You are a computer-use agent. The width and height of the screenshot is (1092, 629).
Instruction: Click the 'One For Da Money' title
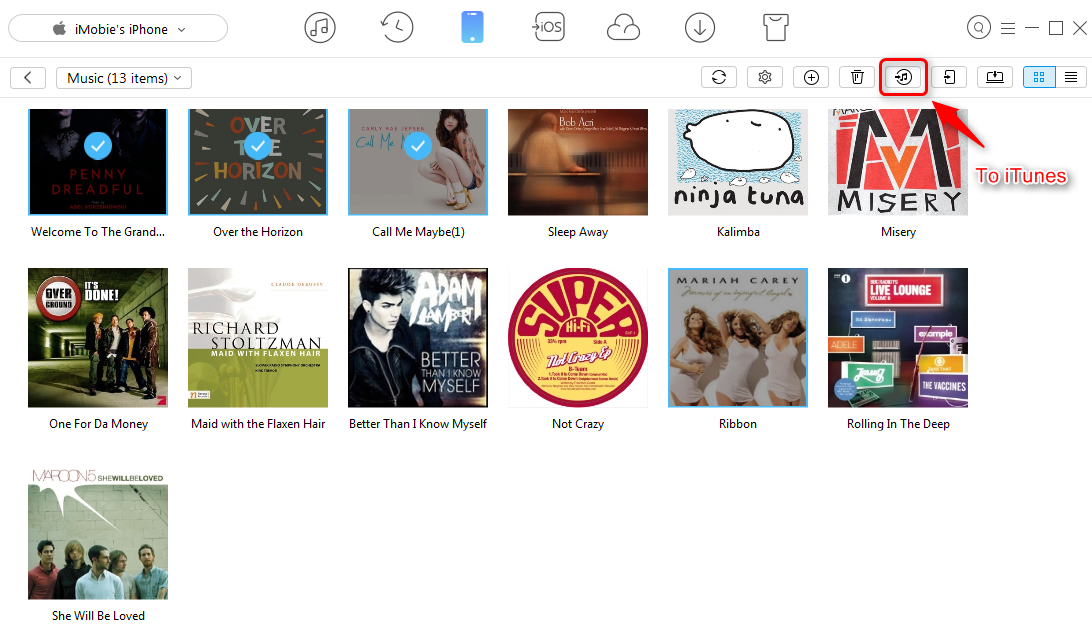pyautogui.click(x=98, y=424)
